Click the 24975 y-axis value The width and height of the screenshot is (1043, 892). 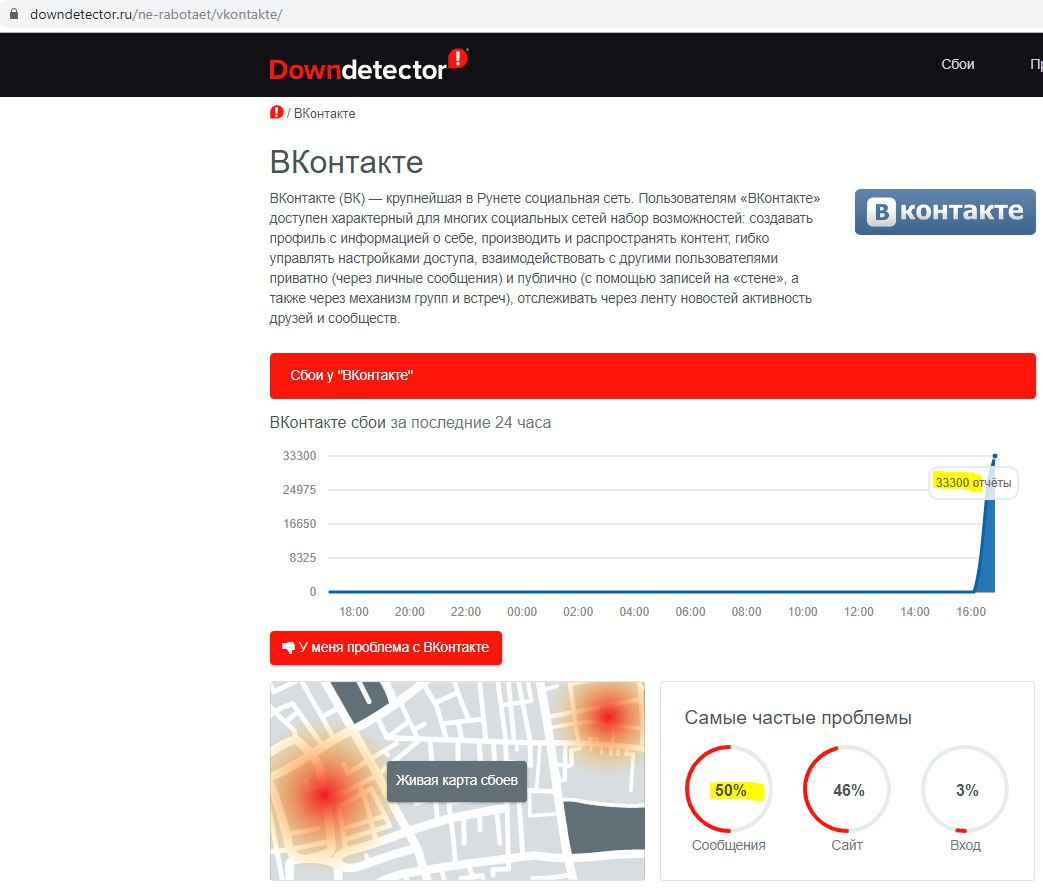(299, 490)
